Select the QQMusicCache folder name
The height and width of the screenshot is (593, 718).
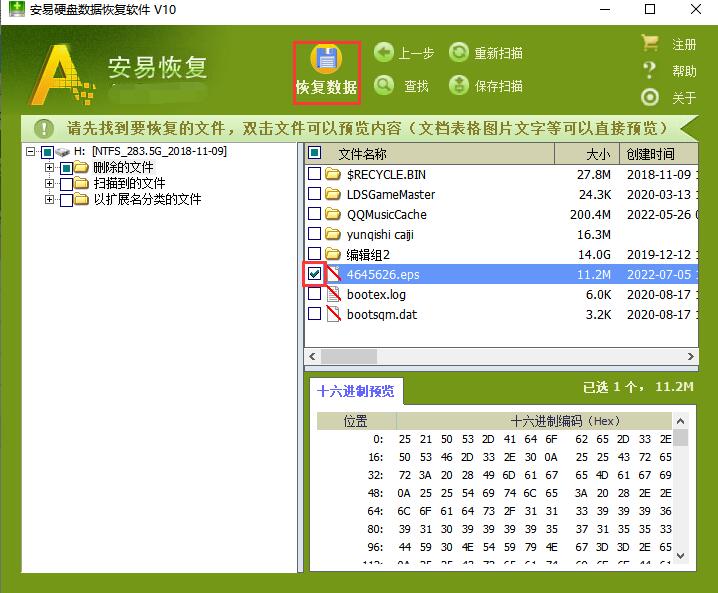pyautogui.click(x=386, y=214)
